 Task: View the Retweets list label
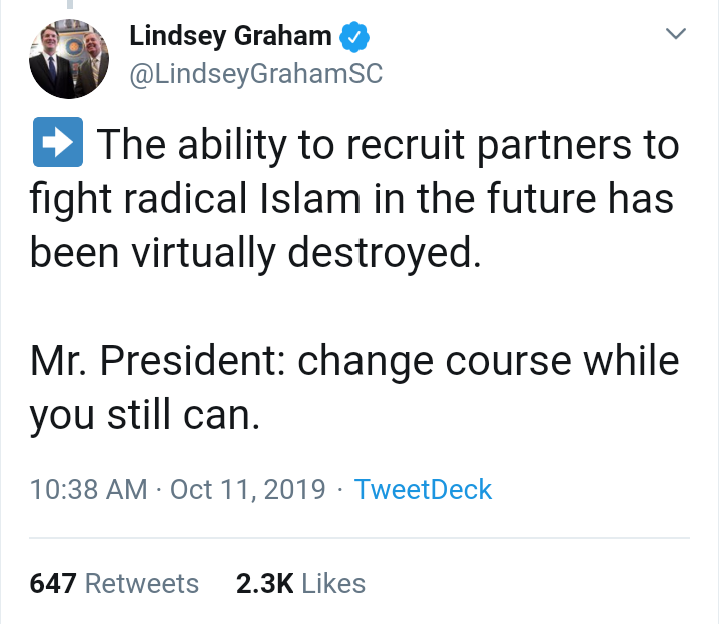coord(142,583)
